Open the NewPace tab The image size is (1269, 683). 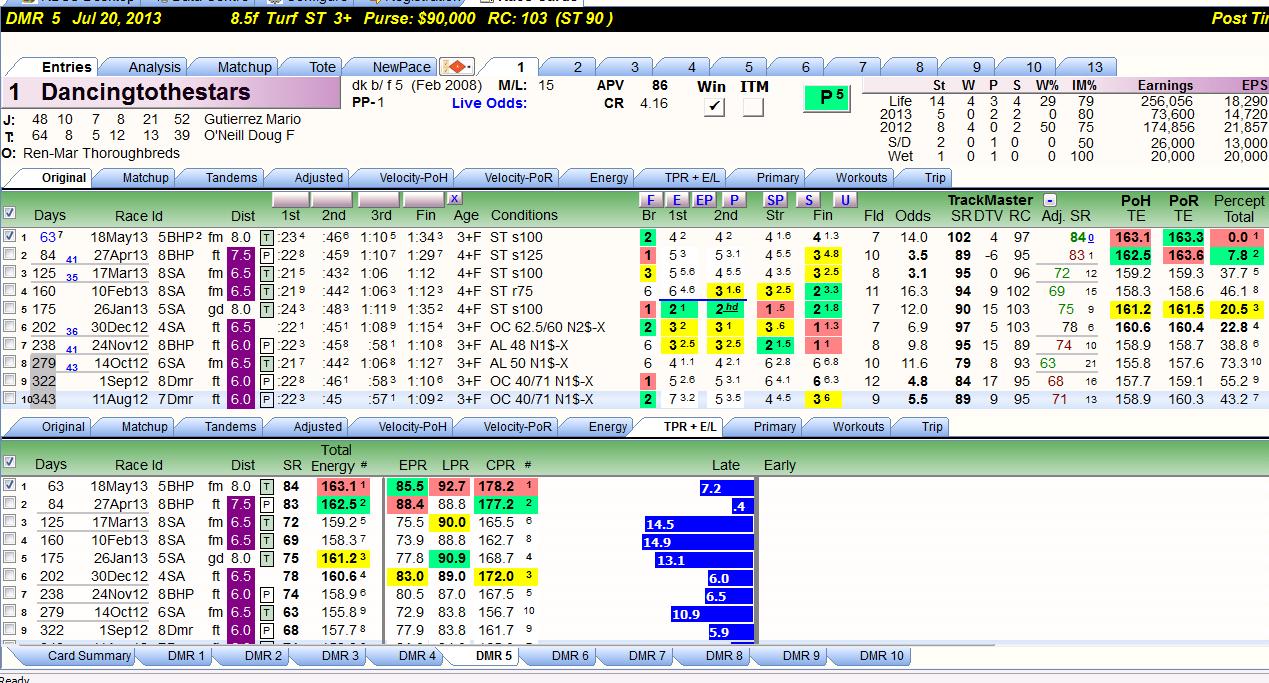[401, 67]
